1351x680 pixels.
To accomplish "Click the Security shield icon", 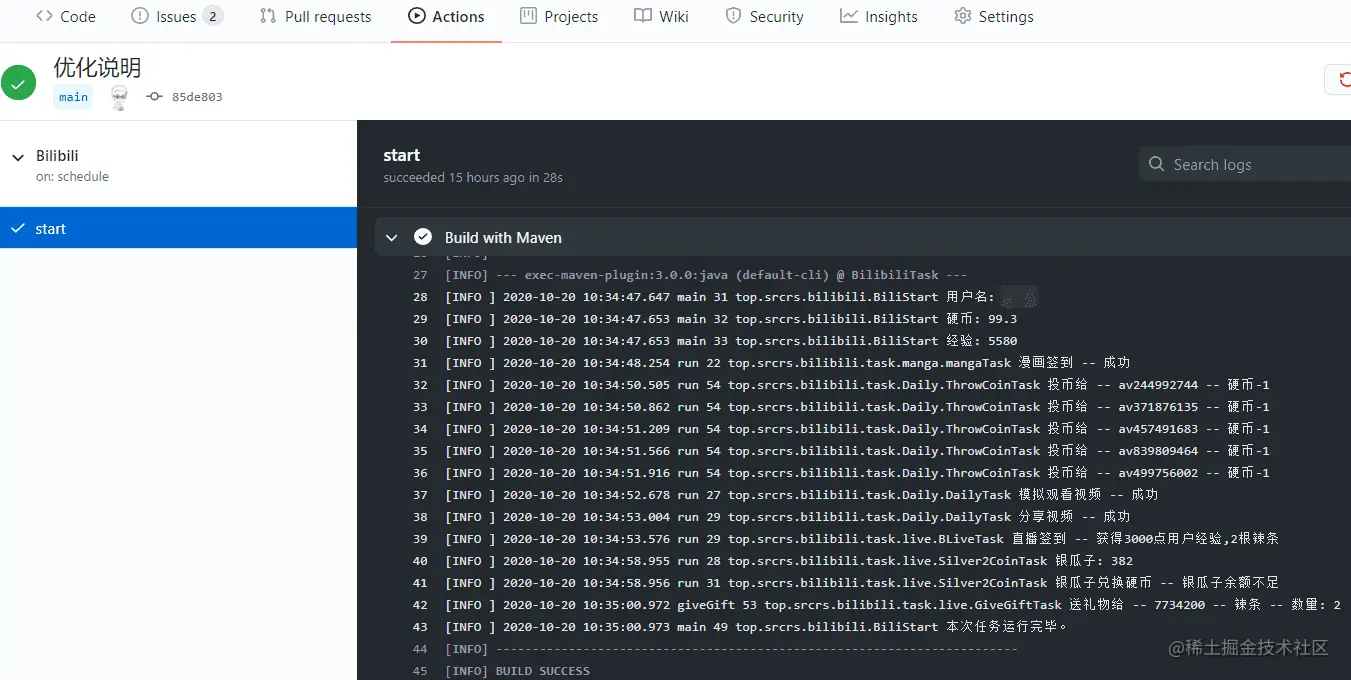I will 733,16.
